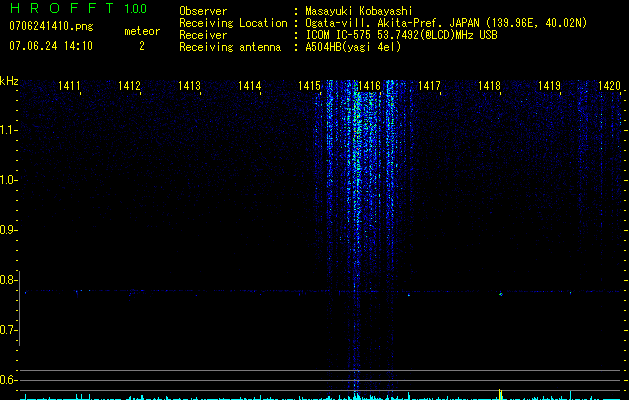Select the filename 0706241410.png

51,26
